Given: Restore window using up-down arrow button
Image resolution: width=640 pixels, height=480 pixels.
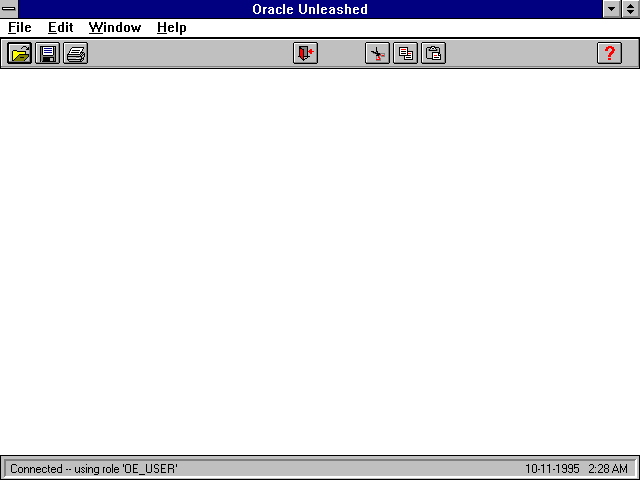Looking at the screenshot, I should (x=630, y=9).
